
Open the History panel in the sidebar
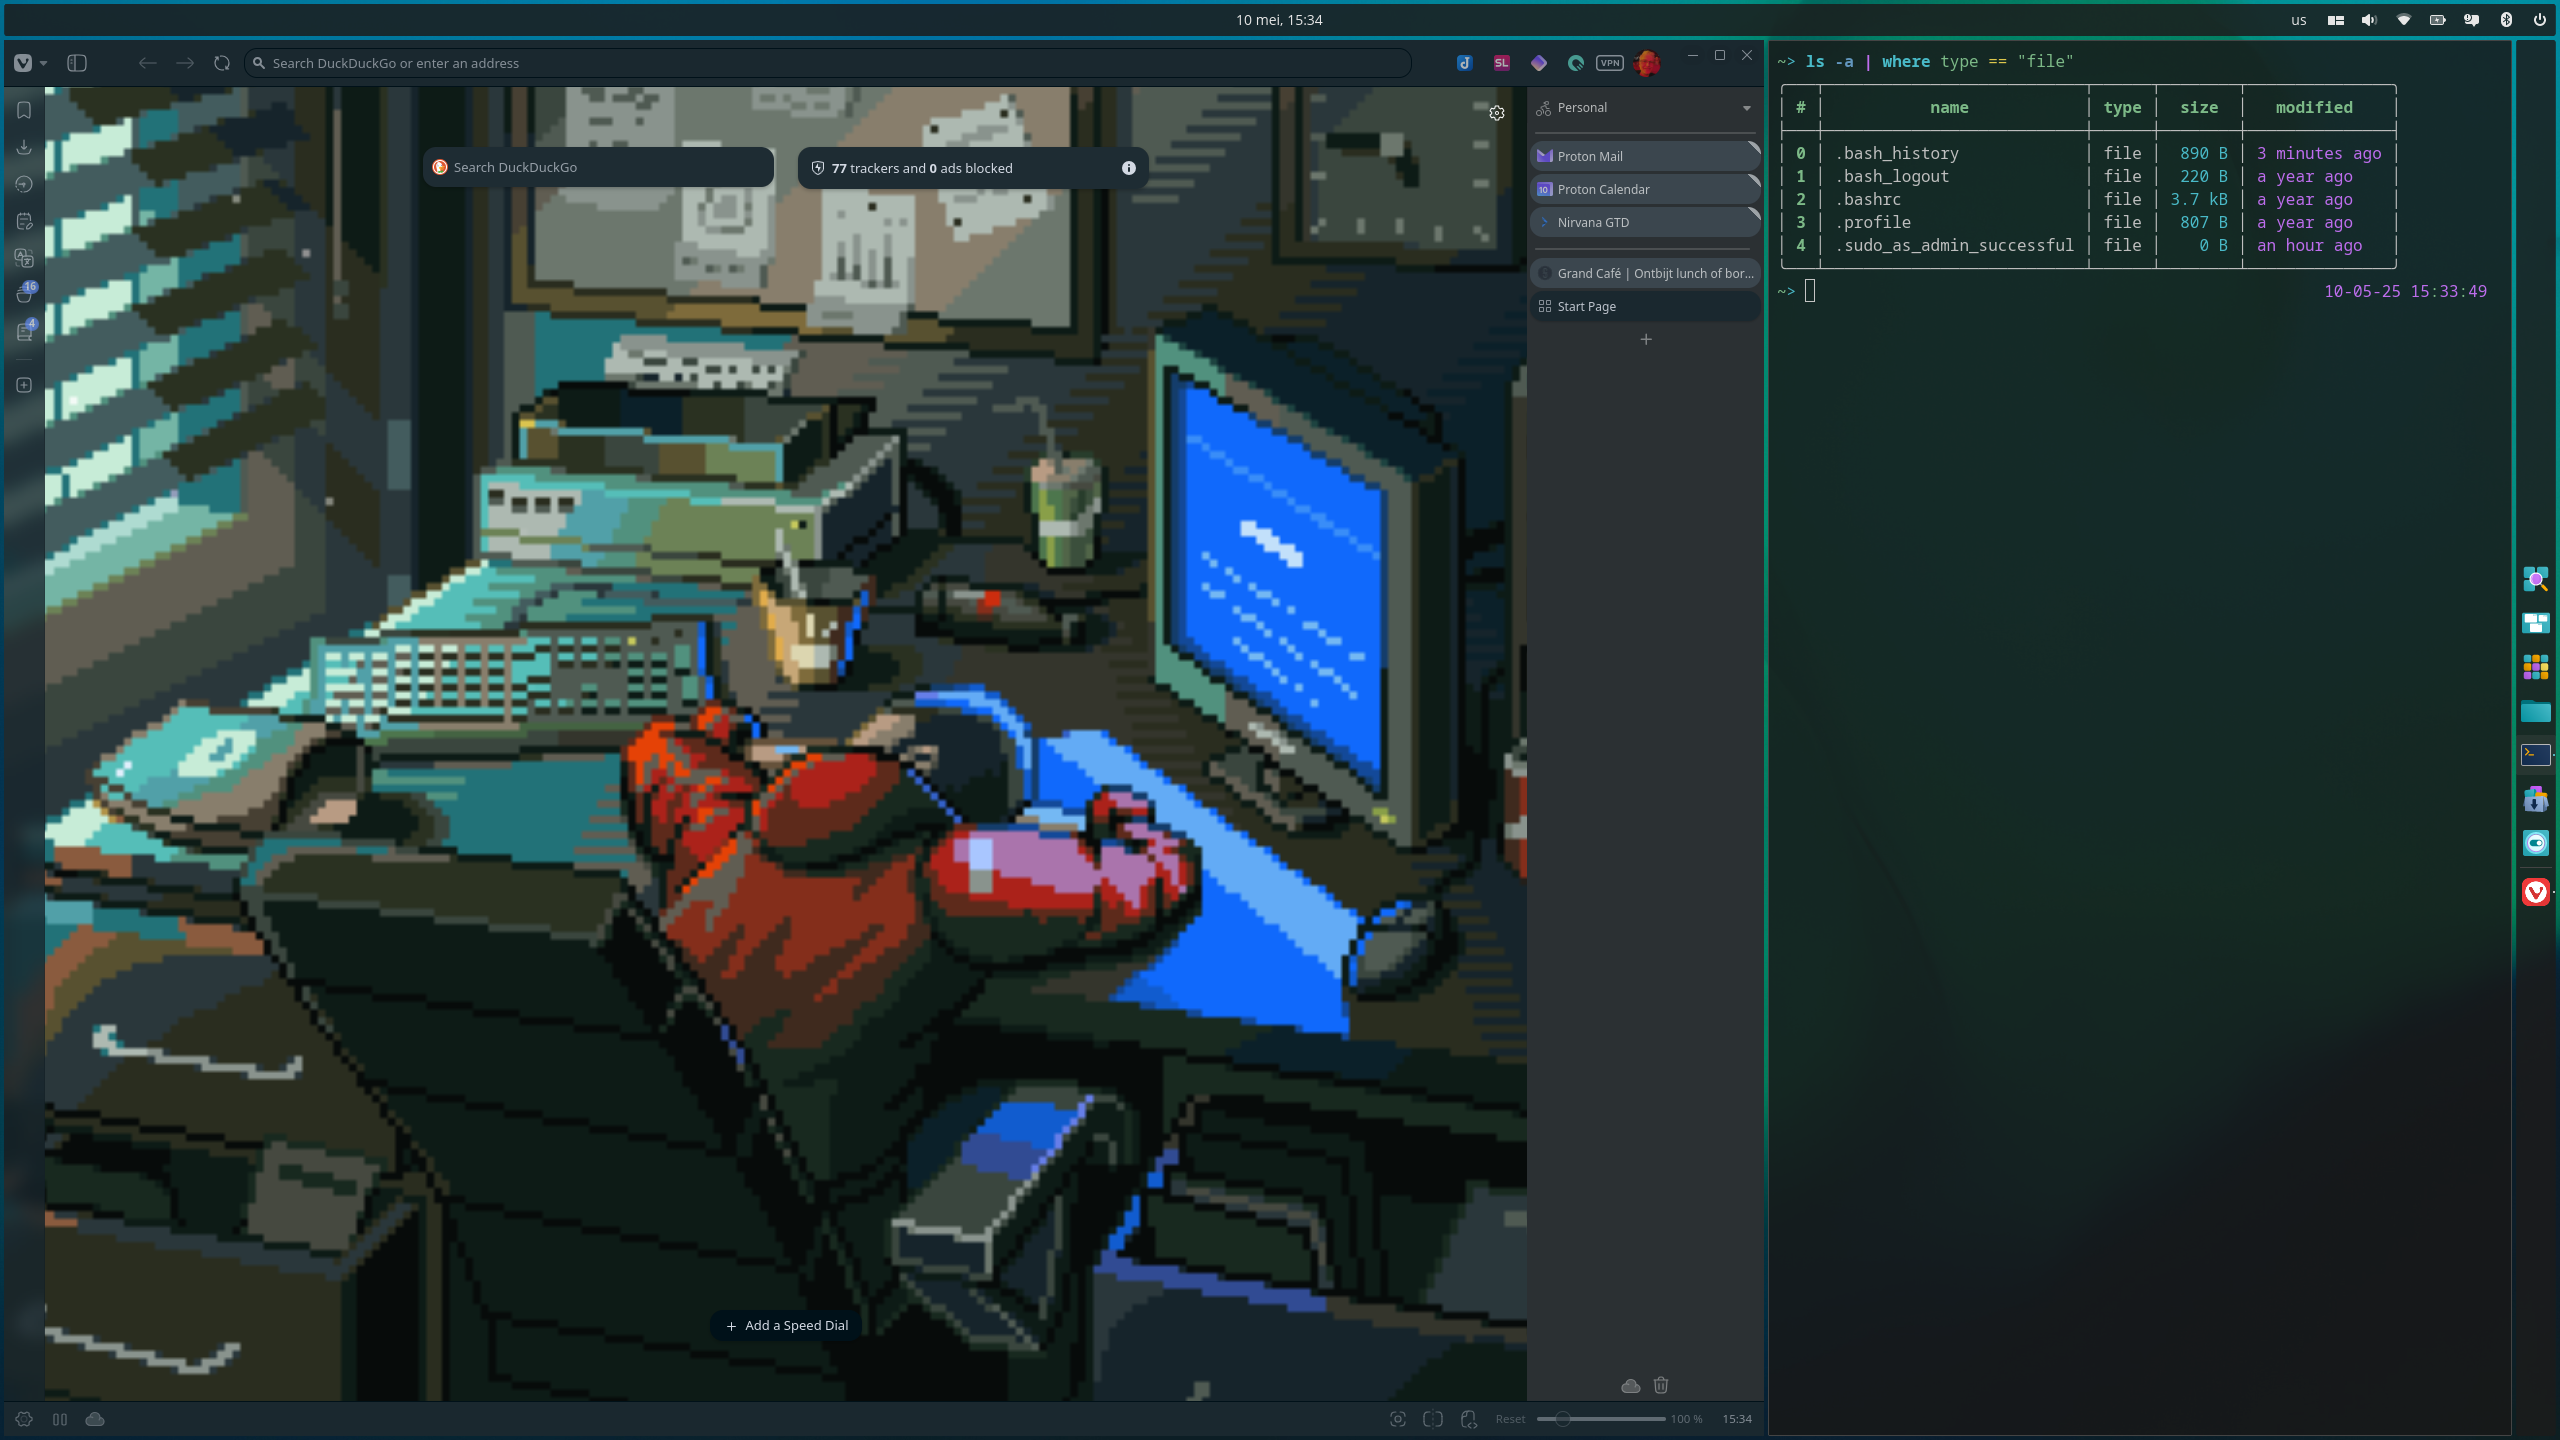point(24,184)
